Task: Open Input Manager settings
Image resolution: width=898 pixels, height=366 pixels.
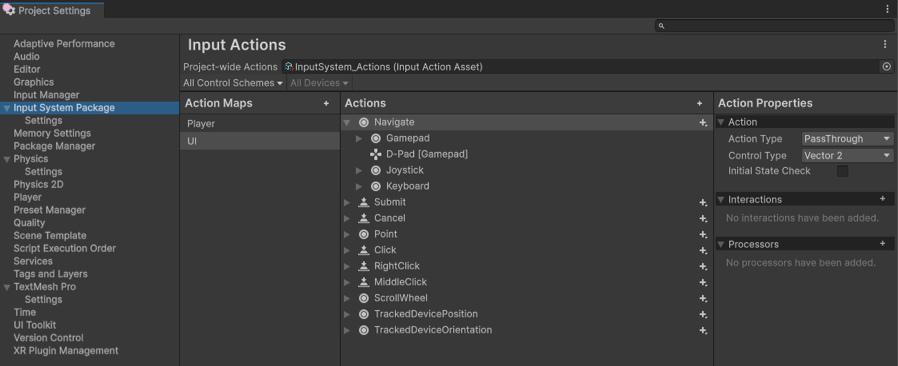Action: point(46,95)
